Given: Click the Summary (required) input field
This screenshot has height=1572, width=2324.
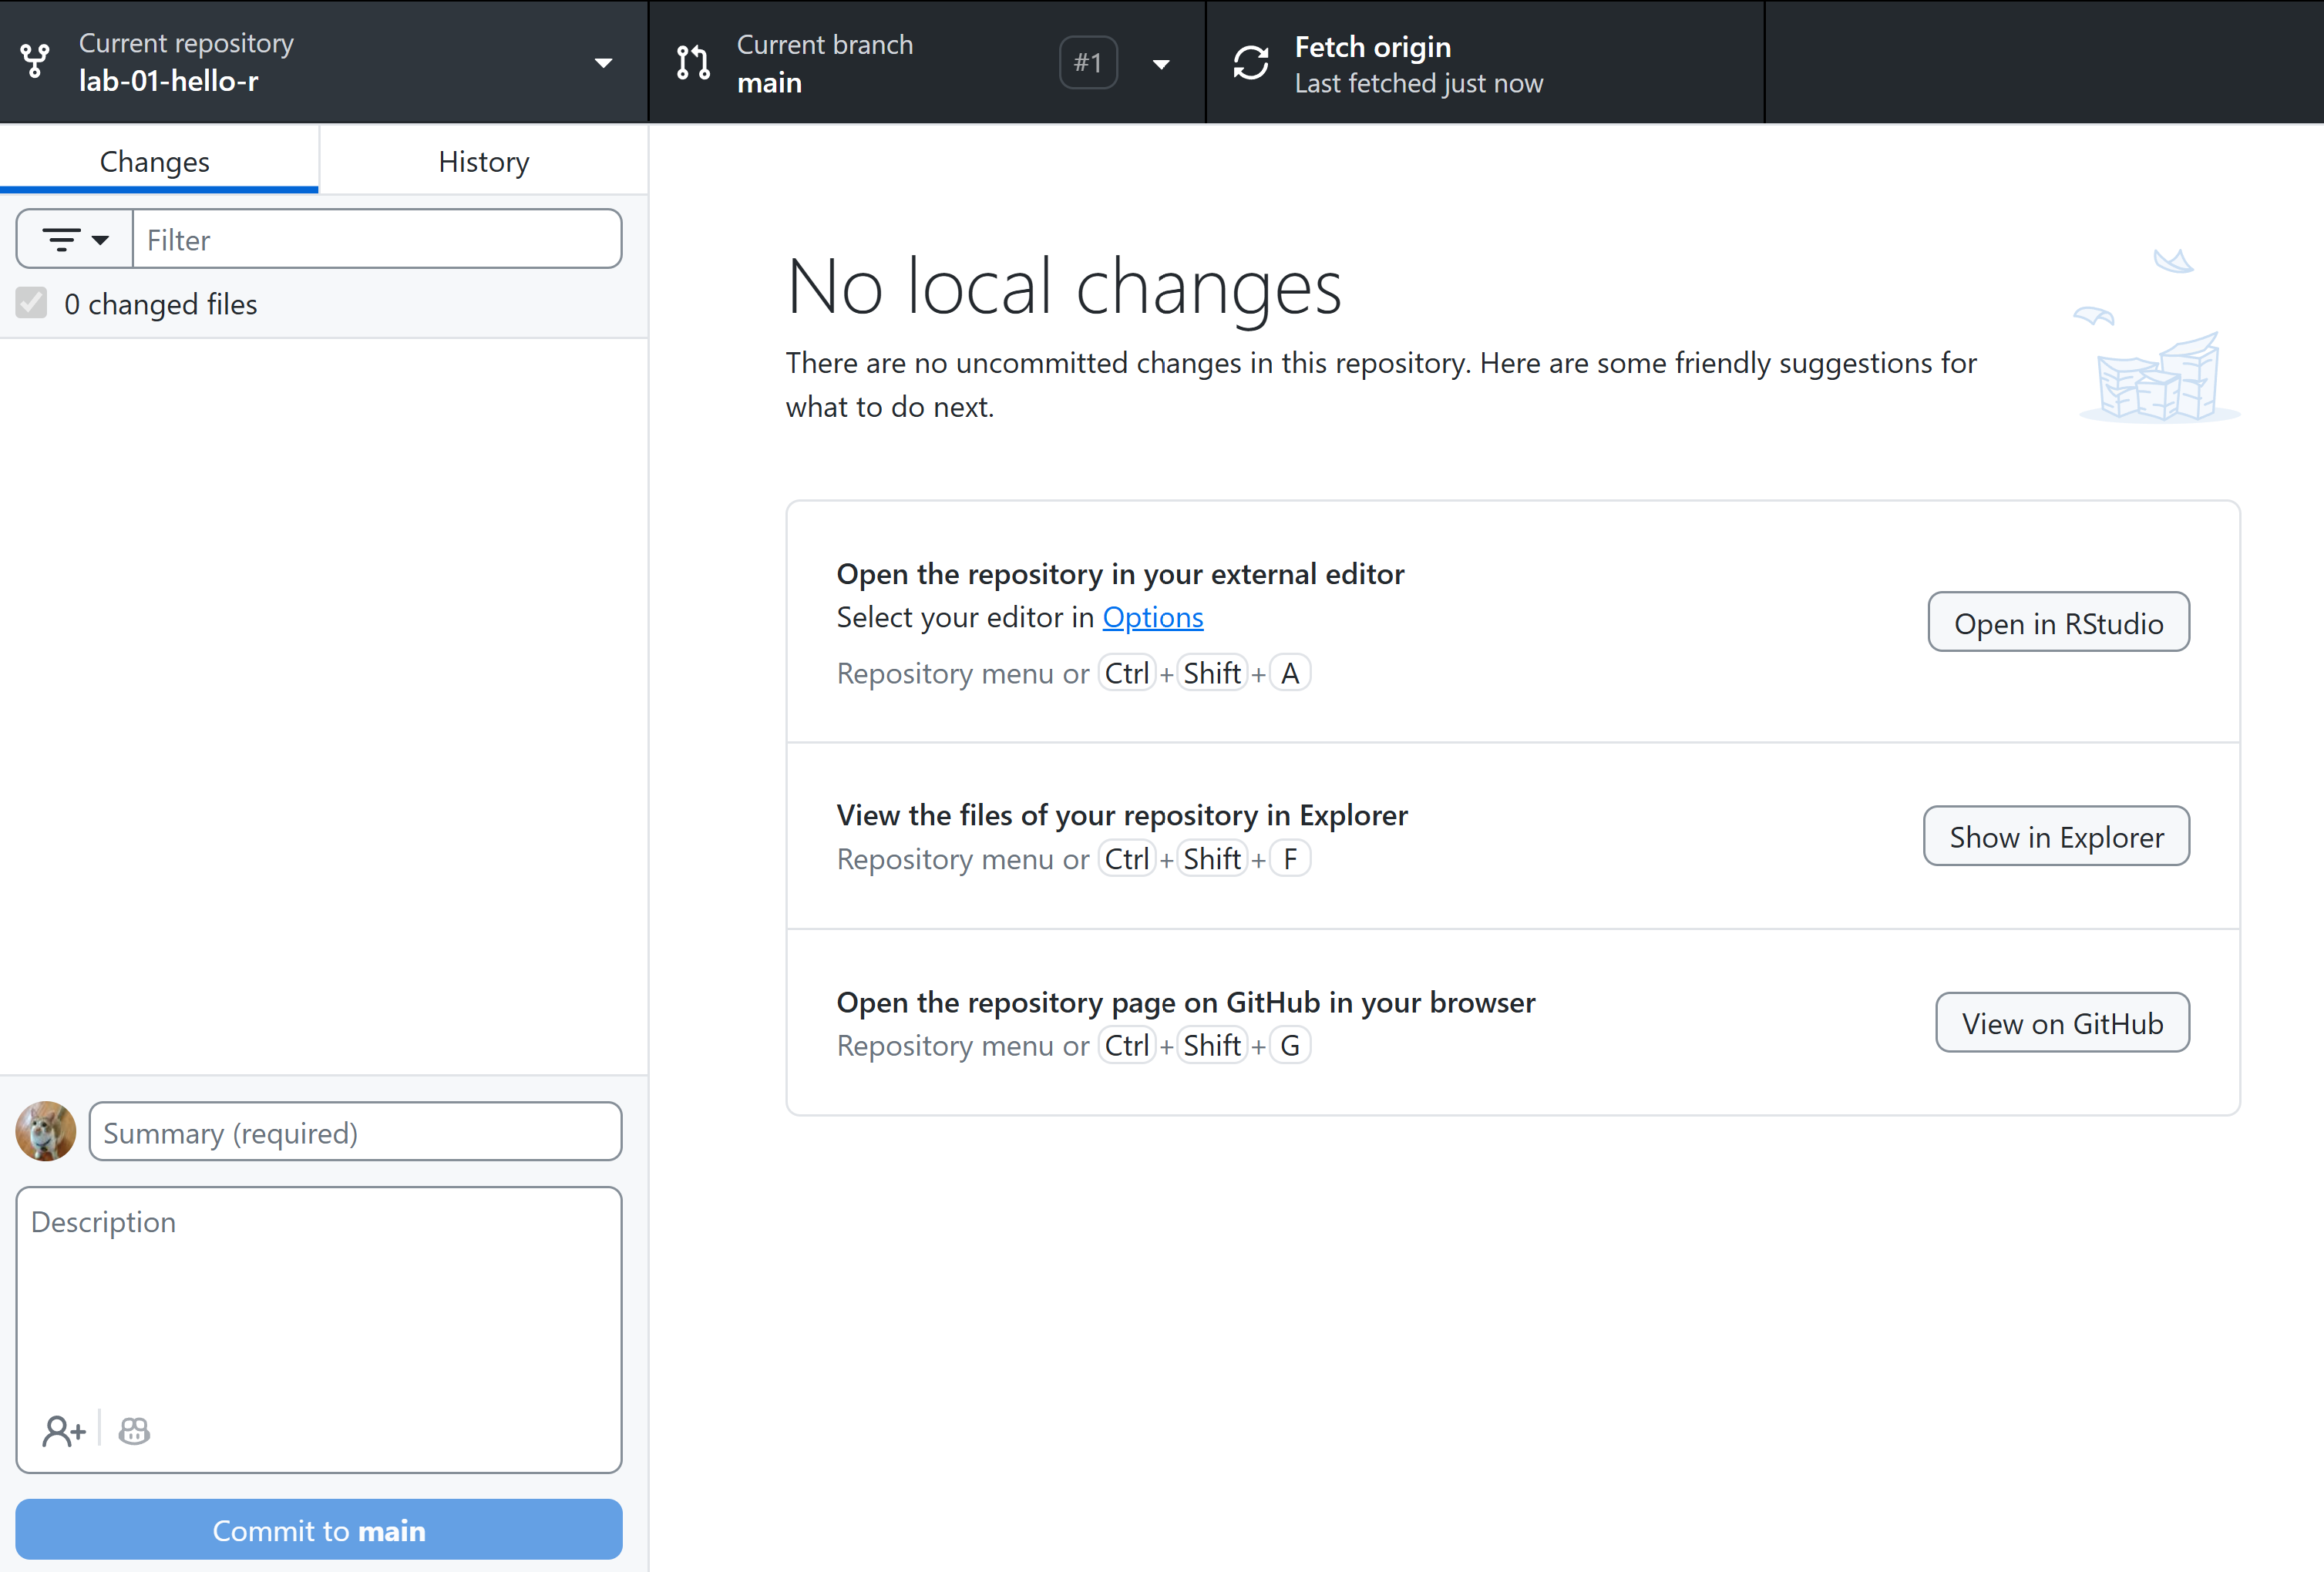Looking at the screenshot, I should [355, 1132].
